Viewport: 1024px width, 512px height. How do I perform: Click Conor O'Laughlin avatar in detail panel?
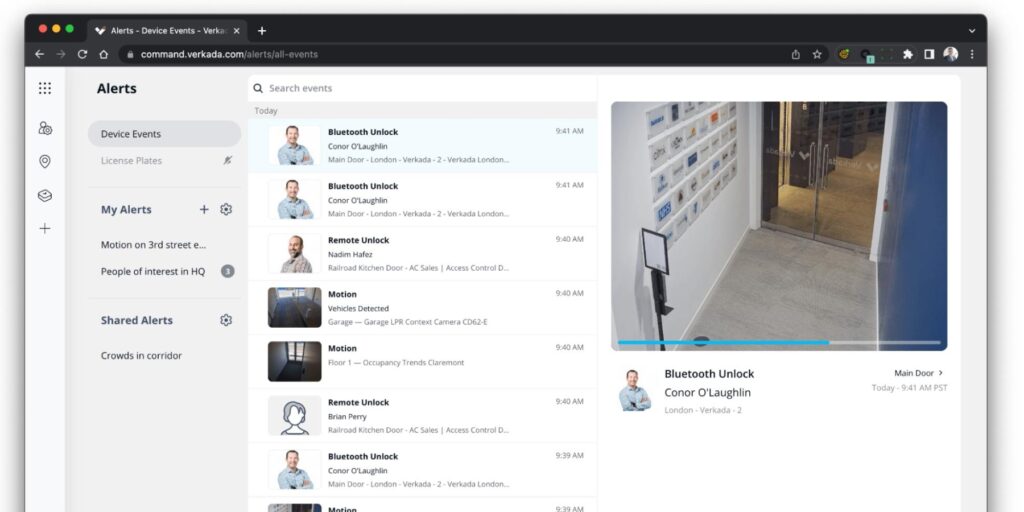635,391
